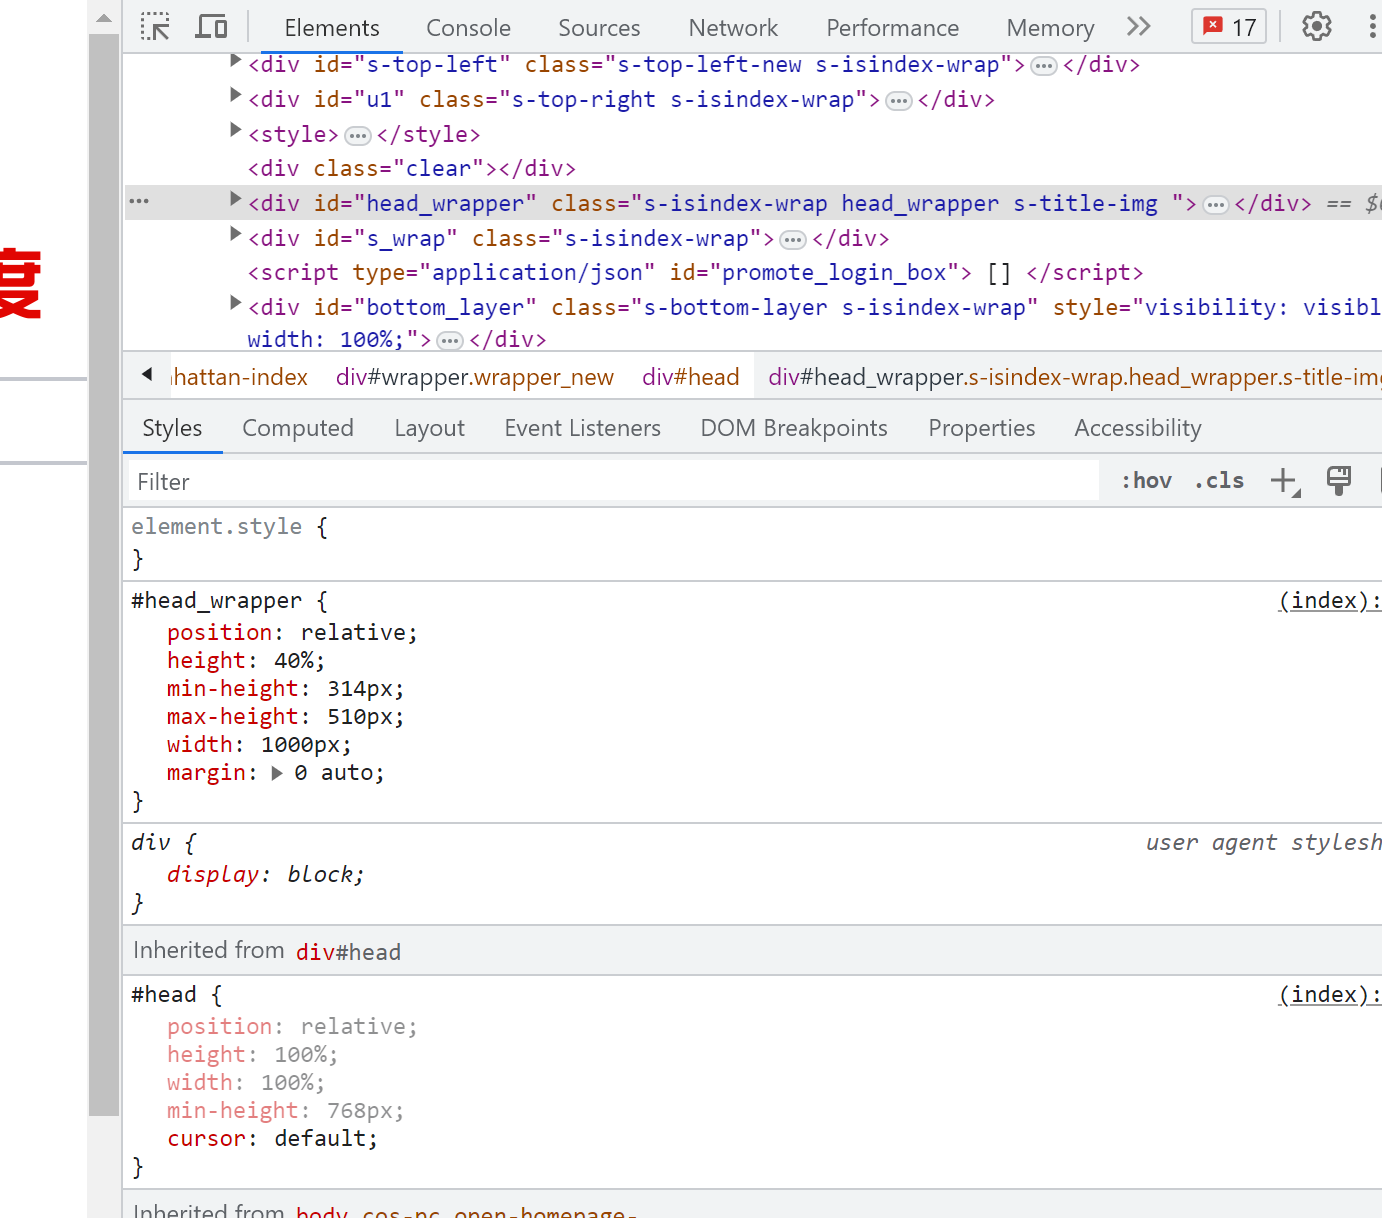
Task: Select the Styles subtab
Action: point(172,428)
